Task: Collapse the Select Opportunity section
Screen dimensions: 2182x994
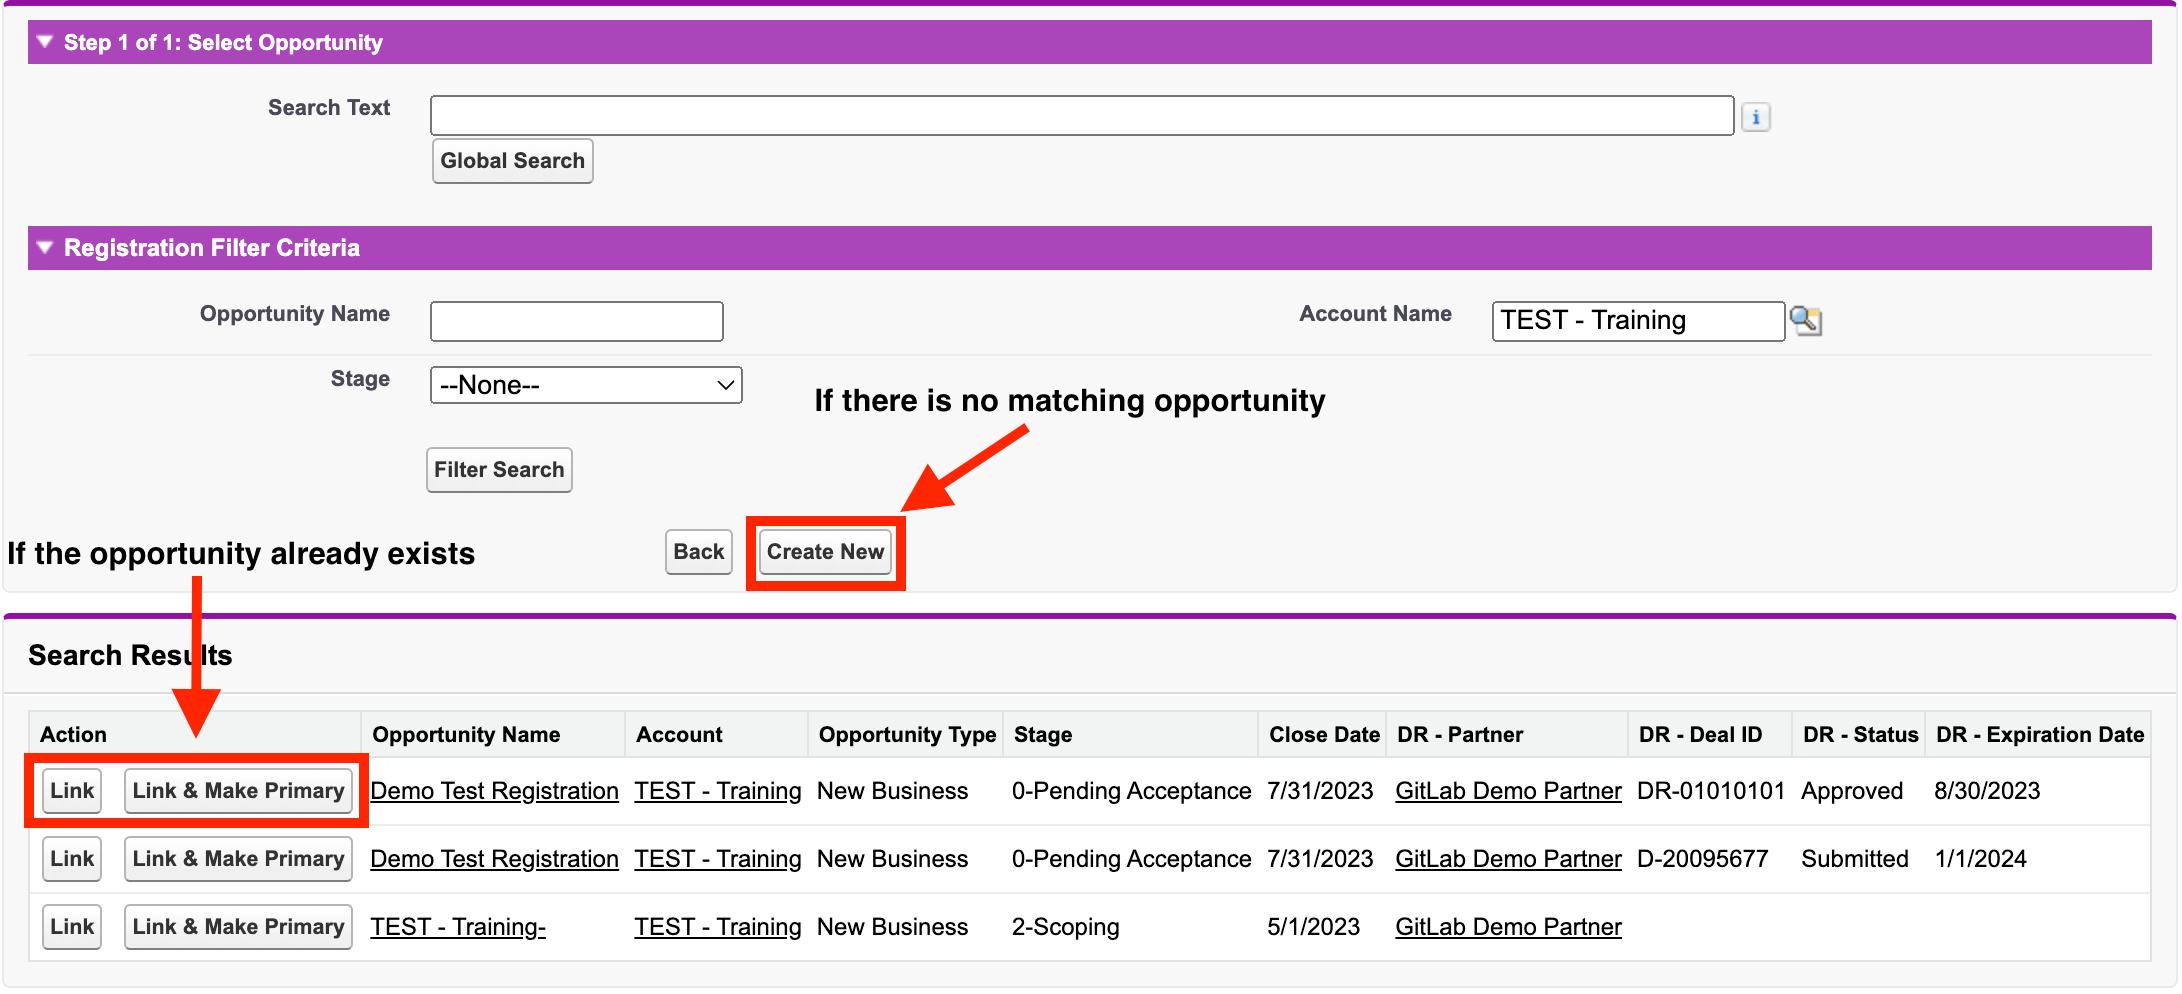Action: [44, 42]
